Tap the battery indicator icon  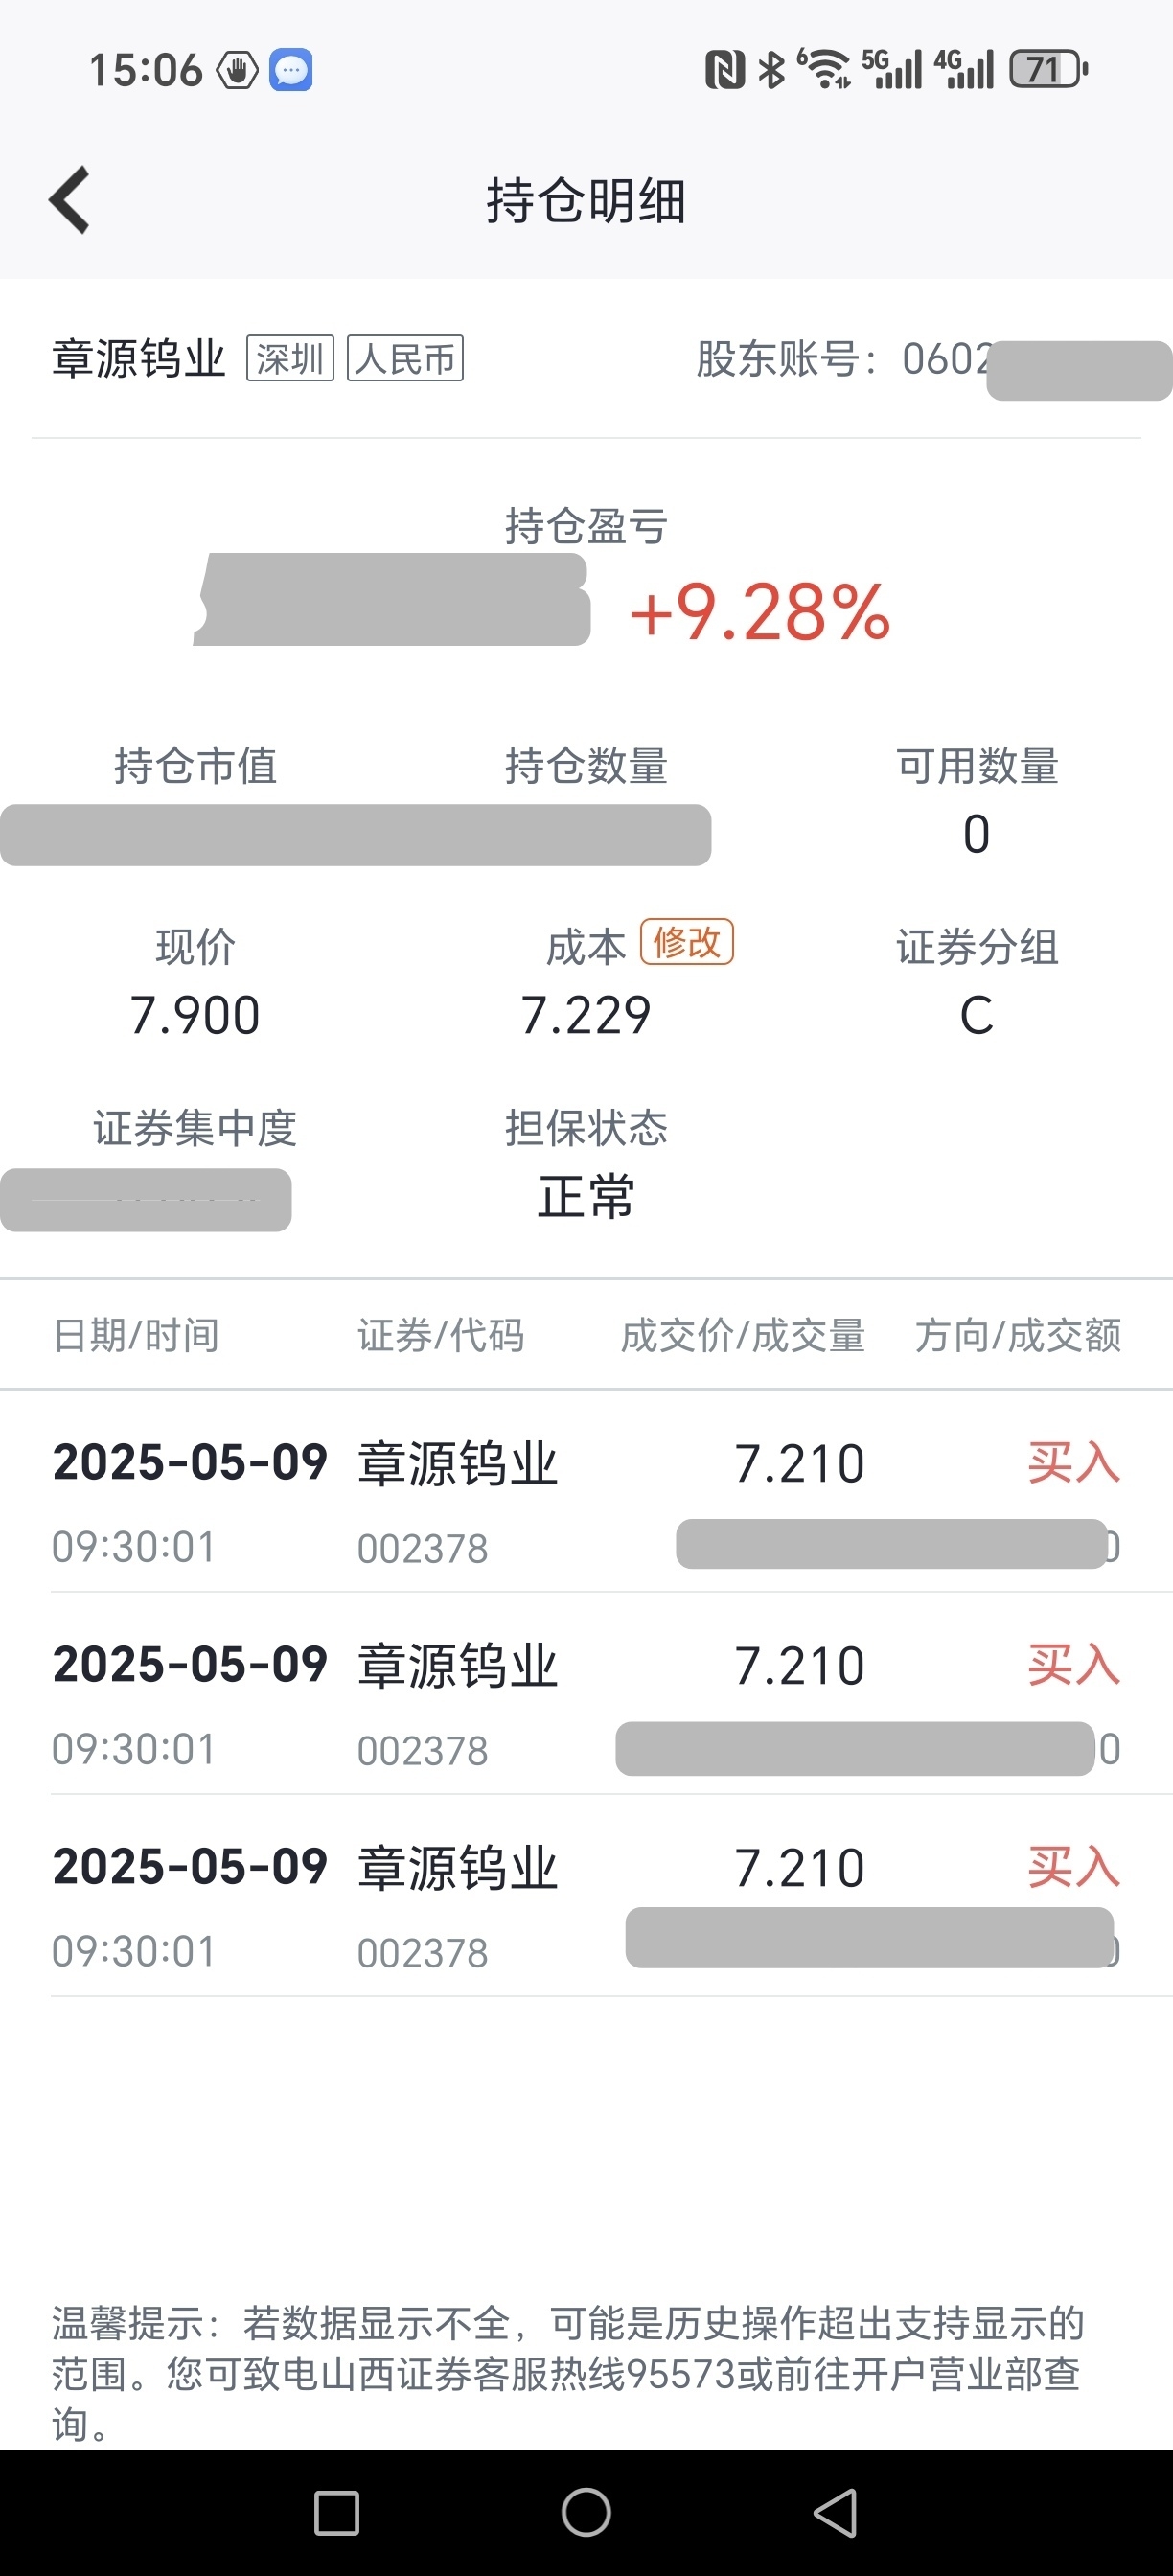click(1048, 70)
